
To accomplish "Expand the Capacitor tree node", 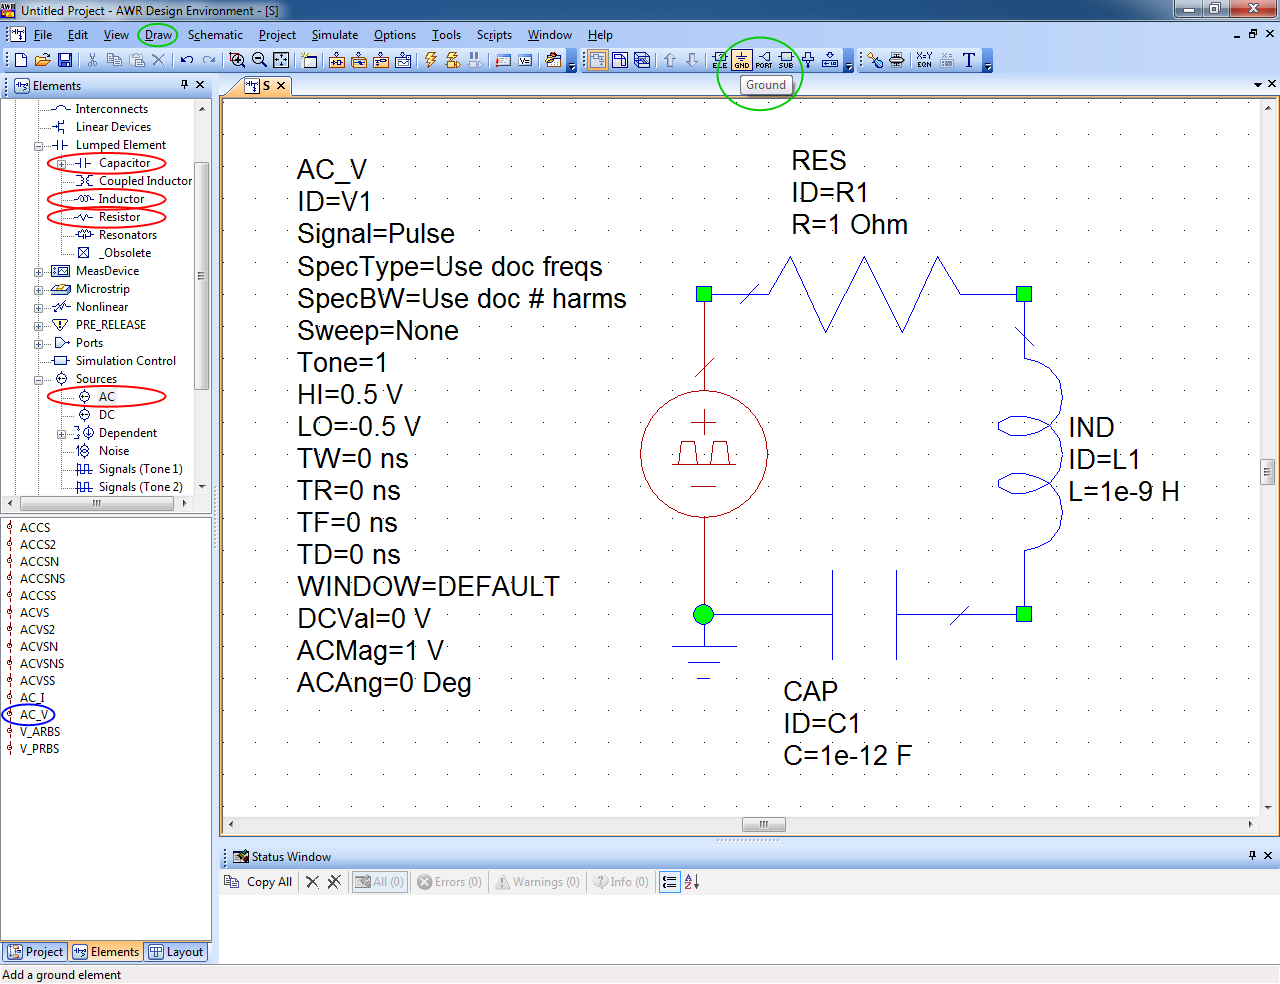I will click(62, 164).
